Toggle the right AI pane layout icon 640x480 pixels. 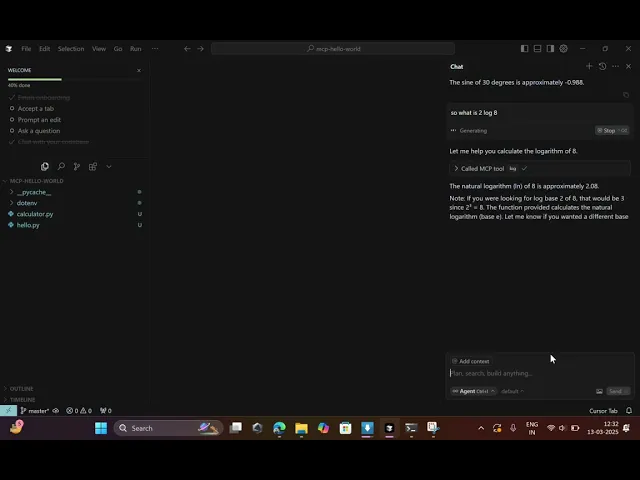point(550,49)
